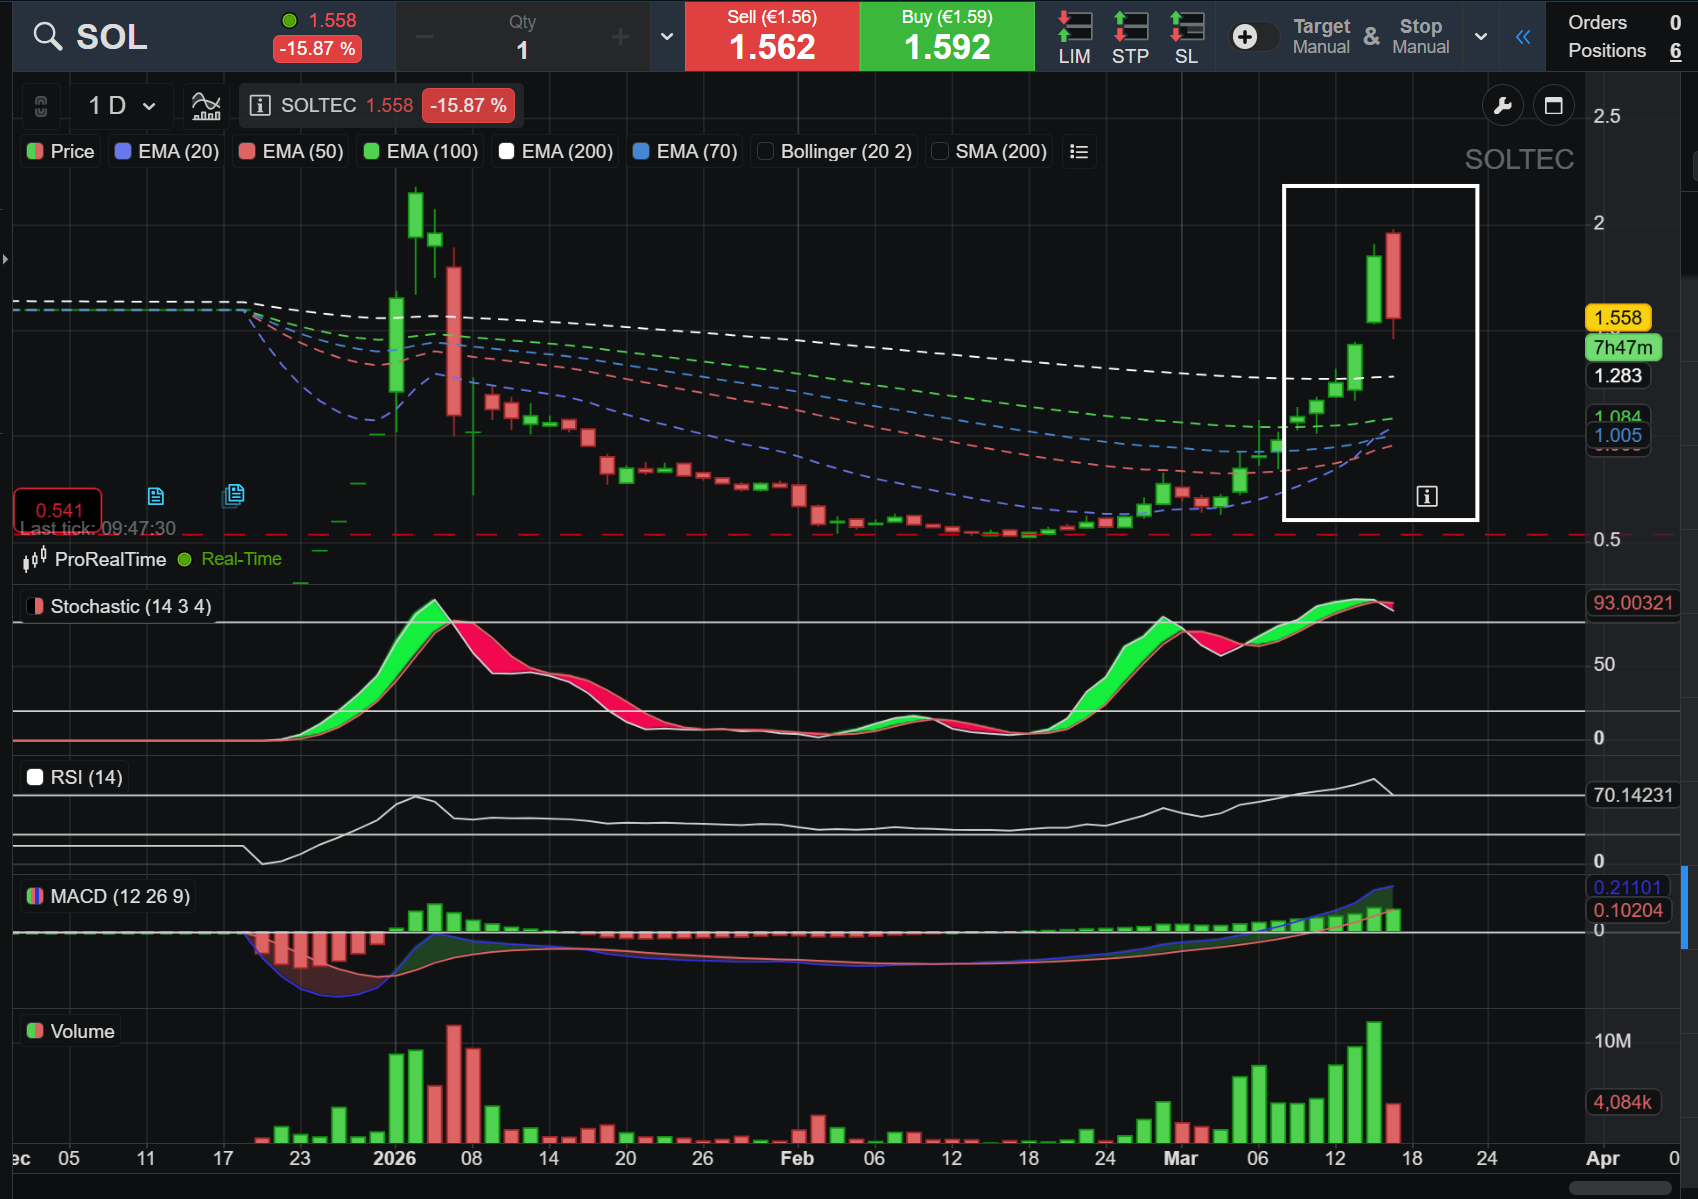This screenshot has width=1698, height=1199.
Task: Select the LIM limit order icon
Action: tap(1074, 38)
